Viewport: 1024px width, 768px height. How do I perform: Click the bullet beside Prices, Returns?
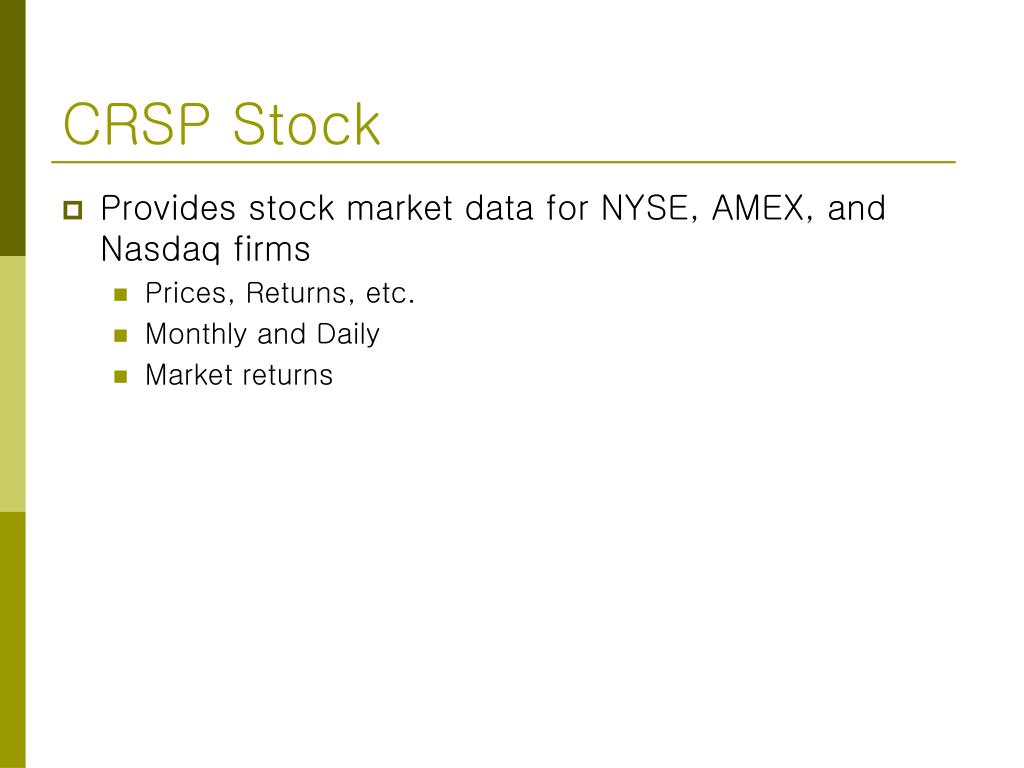point(121,295)
